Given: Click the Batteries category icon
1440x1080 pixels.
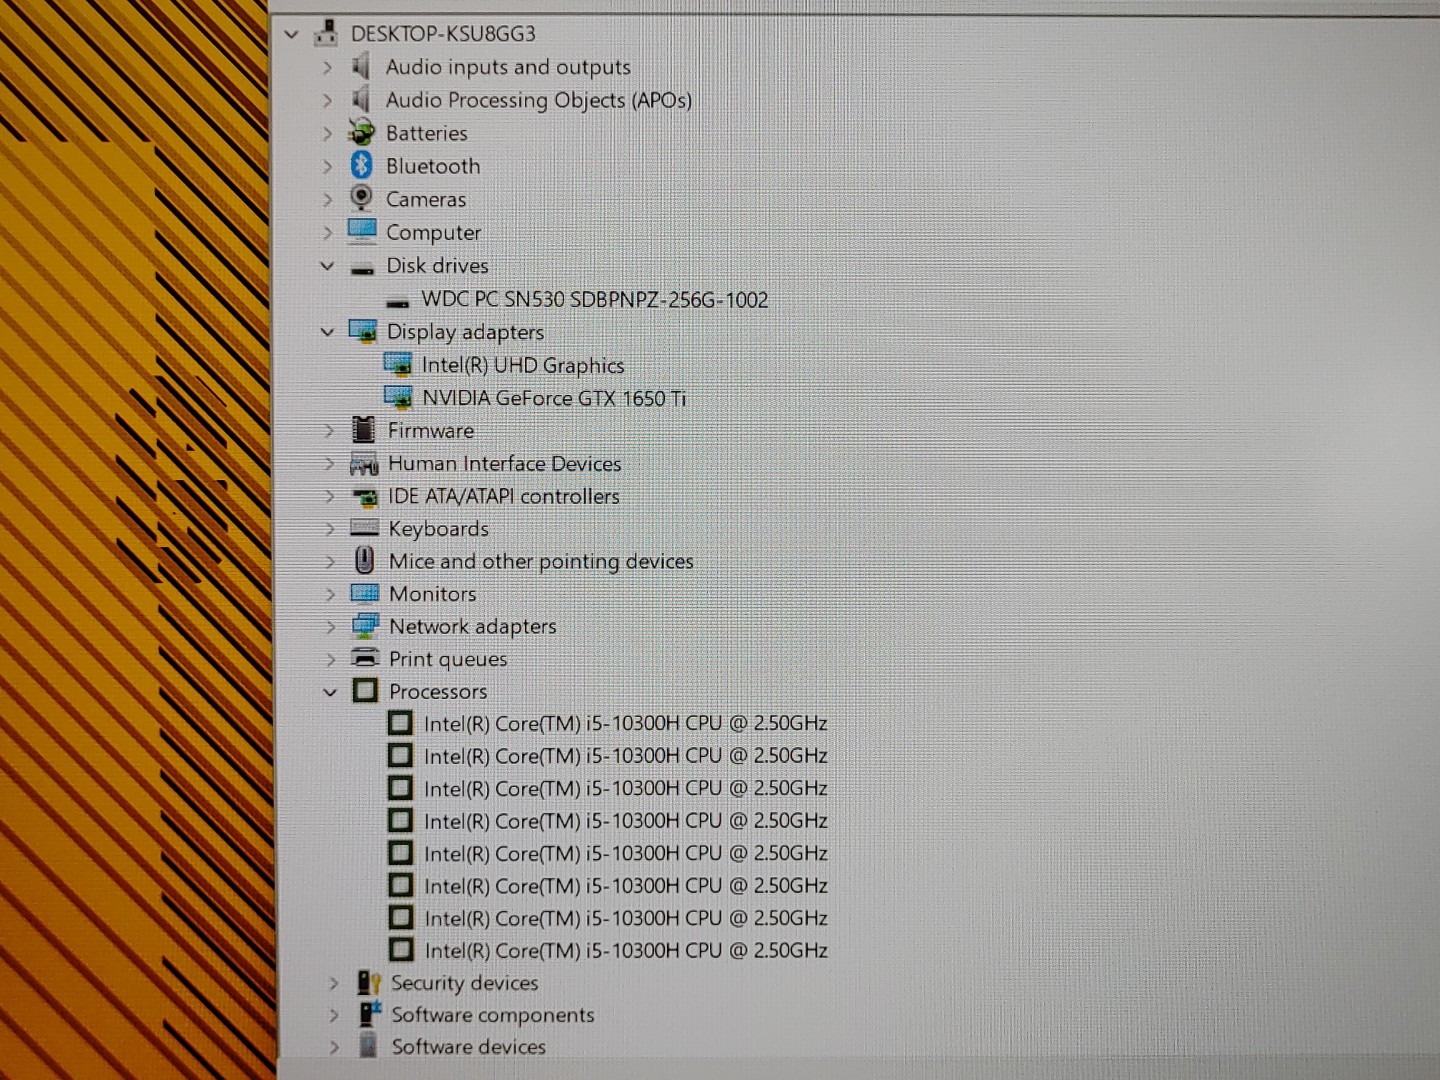Looking at the screenshot, I should coord(362,133).
